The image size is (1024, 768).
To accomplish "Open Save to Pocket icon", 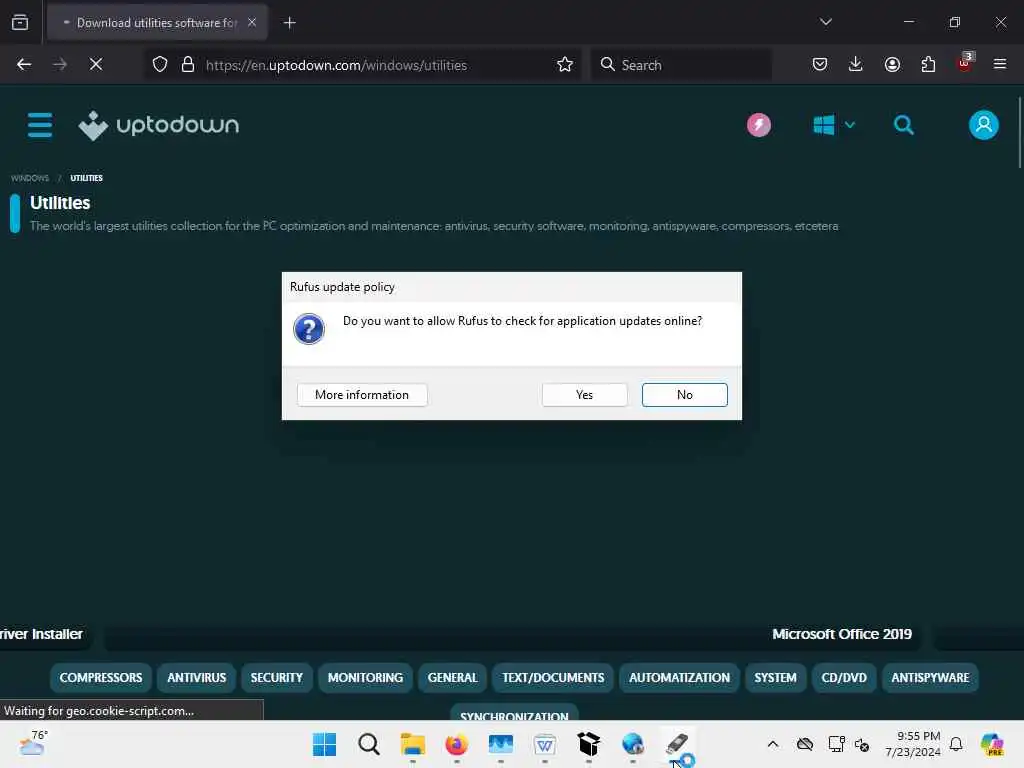I will click(820, 64).
